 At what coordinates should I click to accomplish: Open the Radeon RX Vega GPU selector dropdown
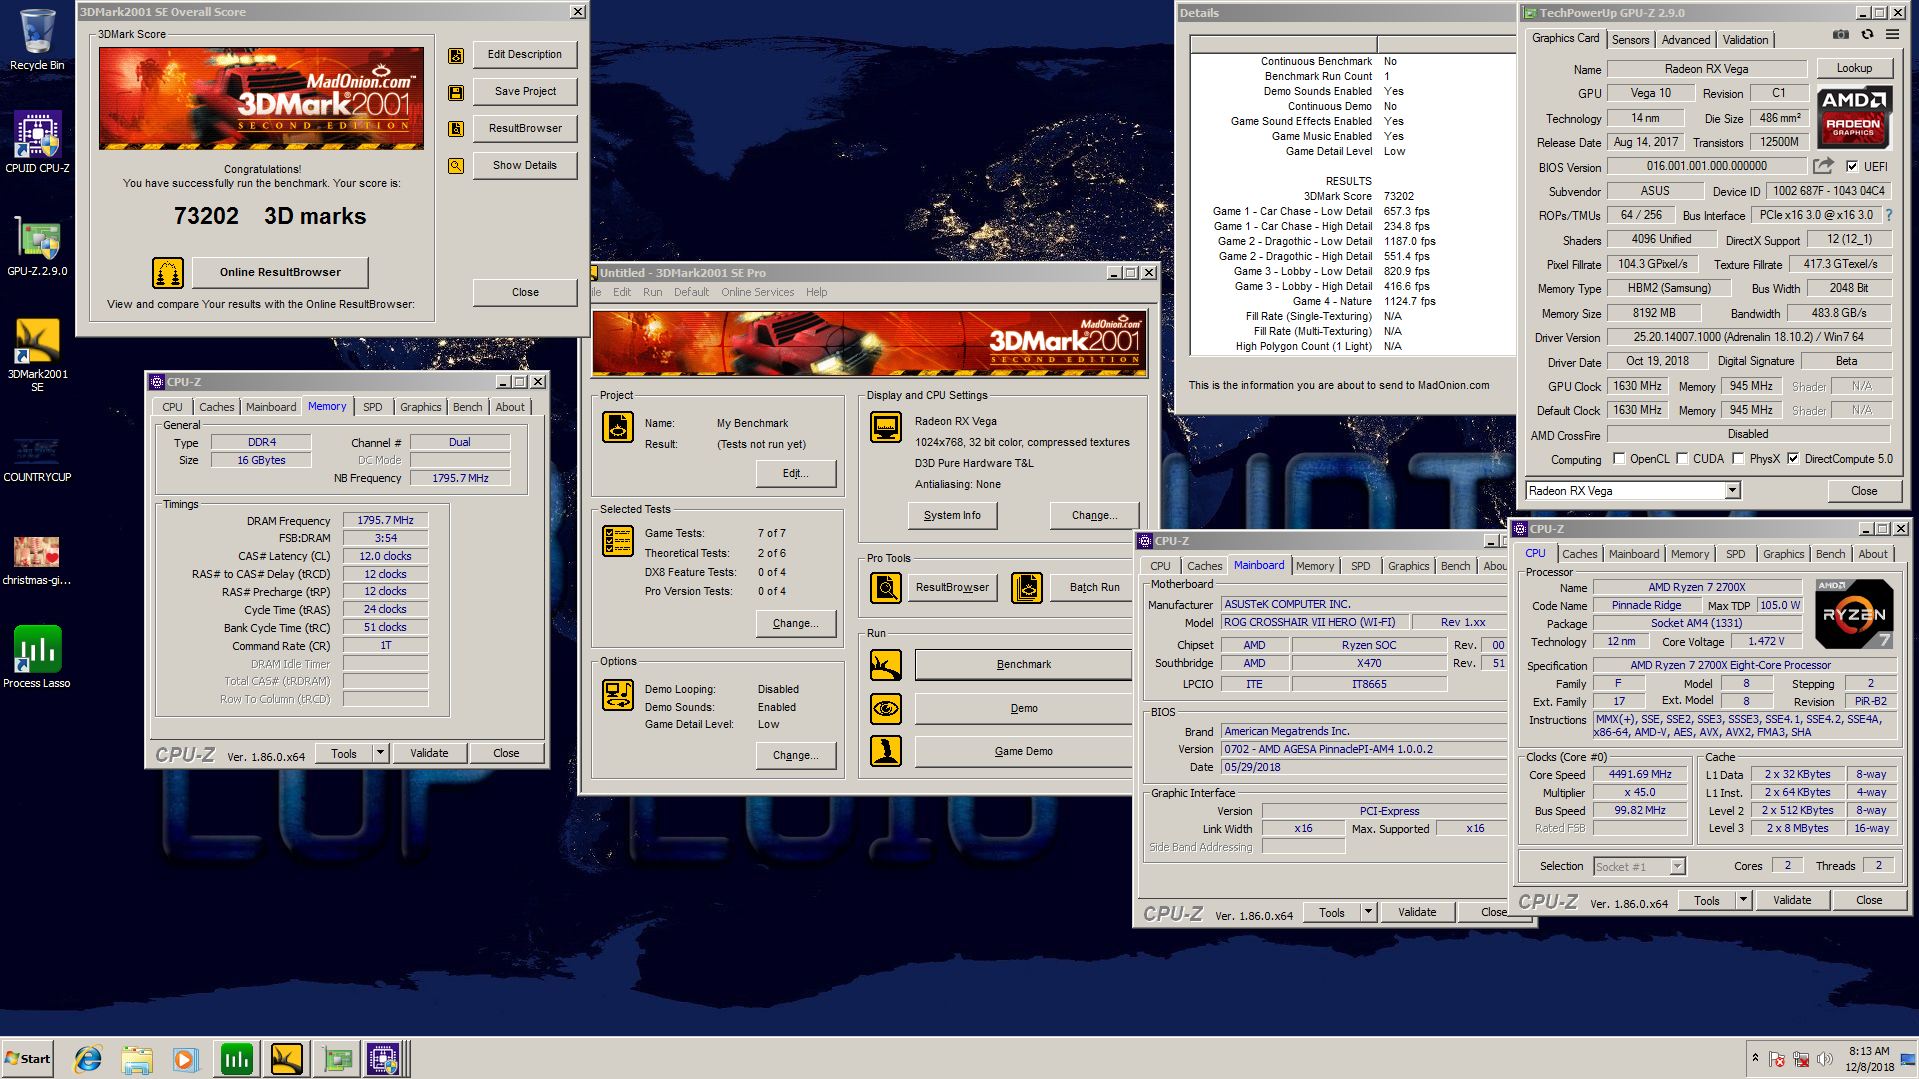1732,491
